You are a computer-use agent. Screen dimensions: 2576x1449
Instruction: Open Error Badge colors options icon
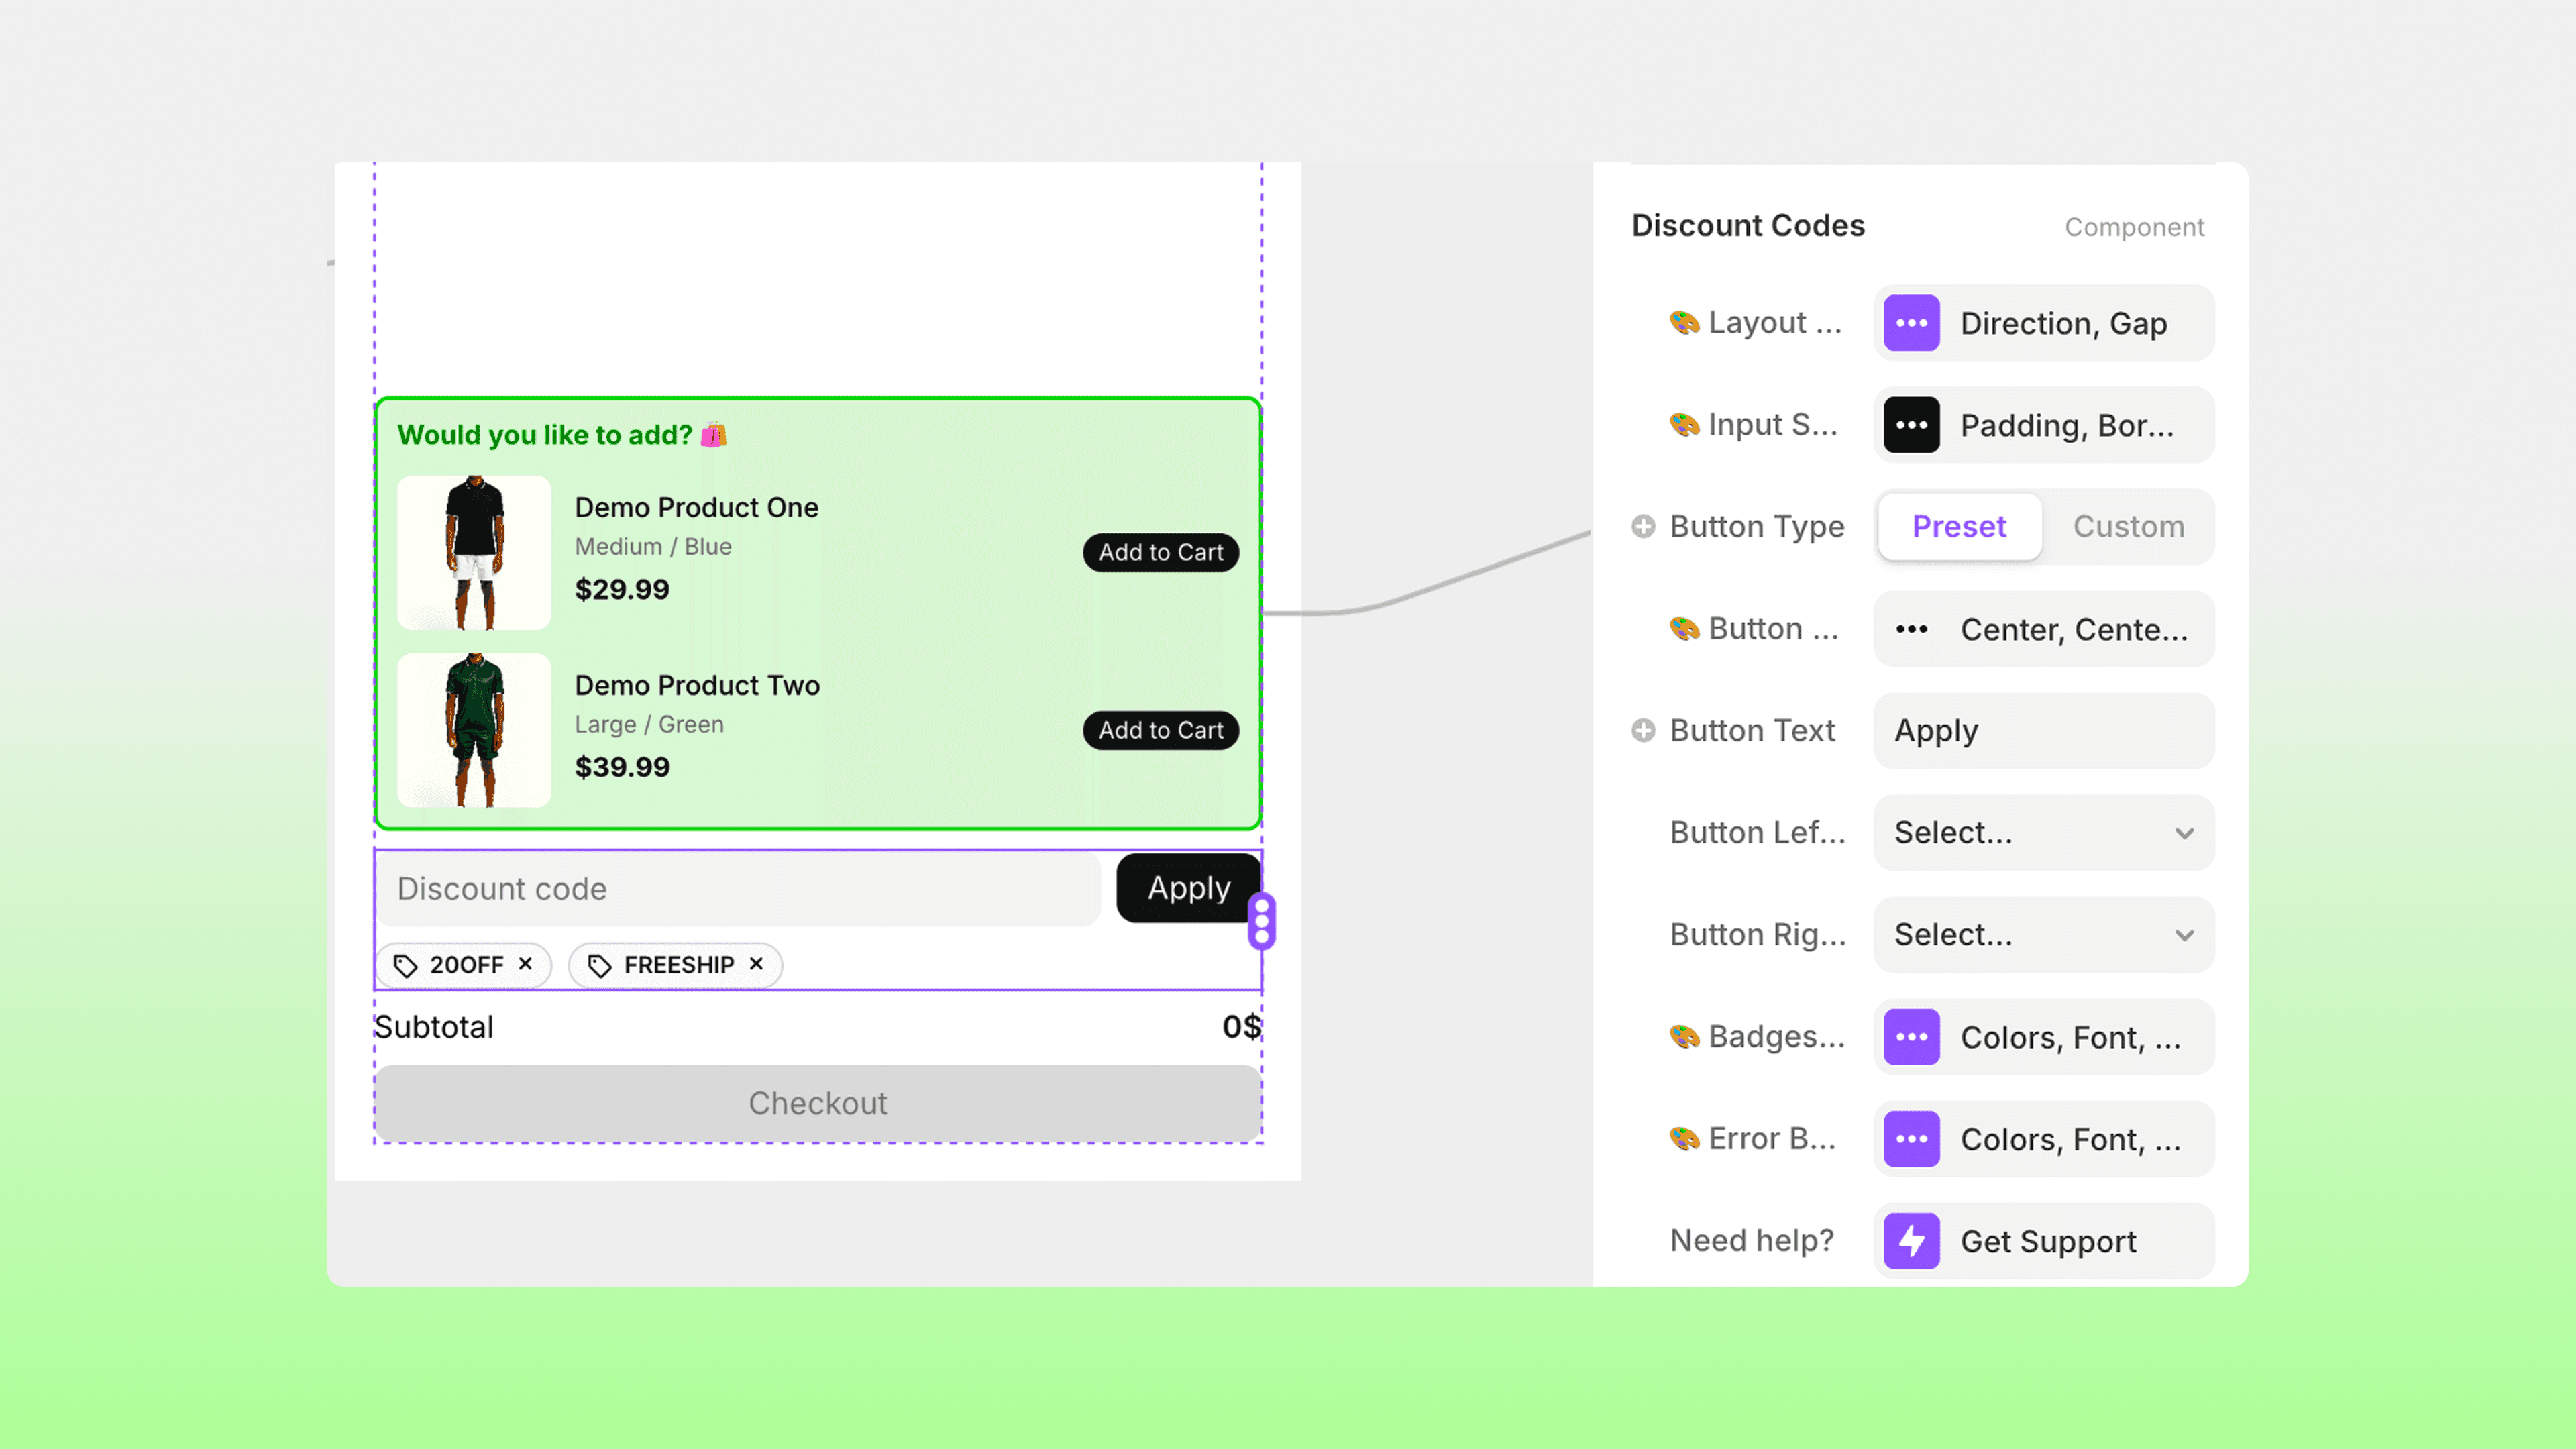(1911, 1139)
